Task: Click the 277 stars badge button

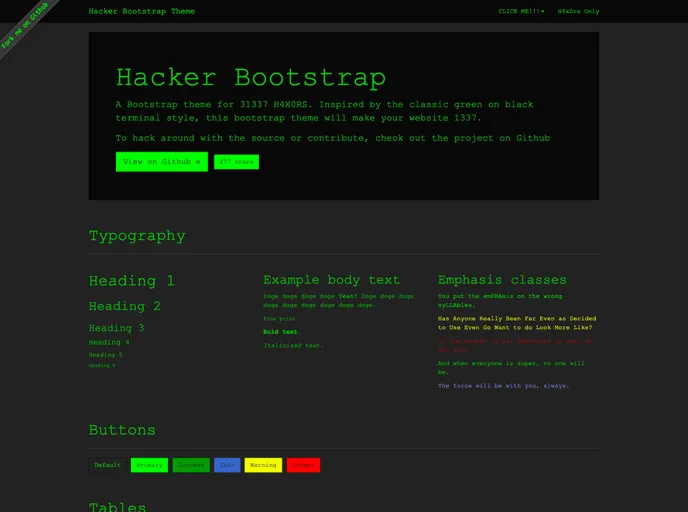Action: (x=236, y=161)
